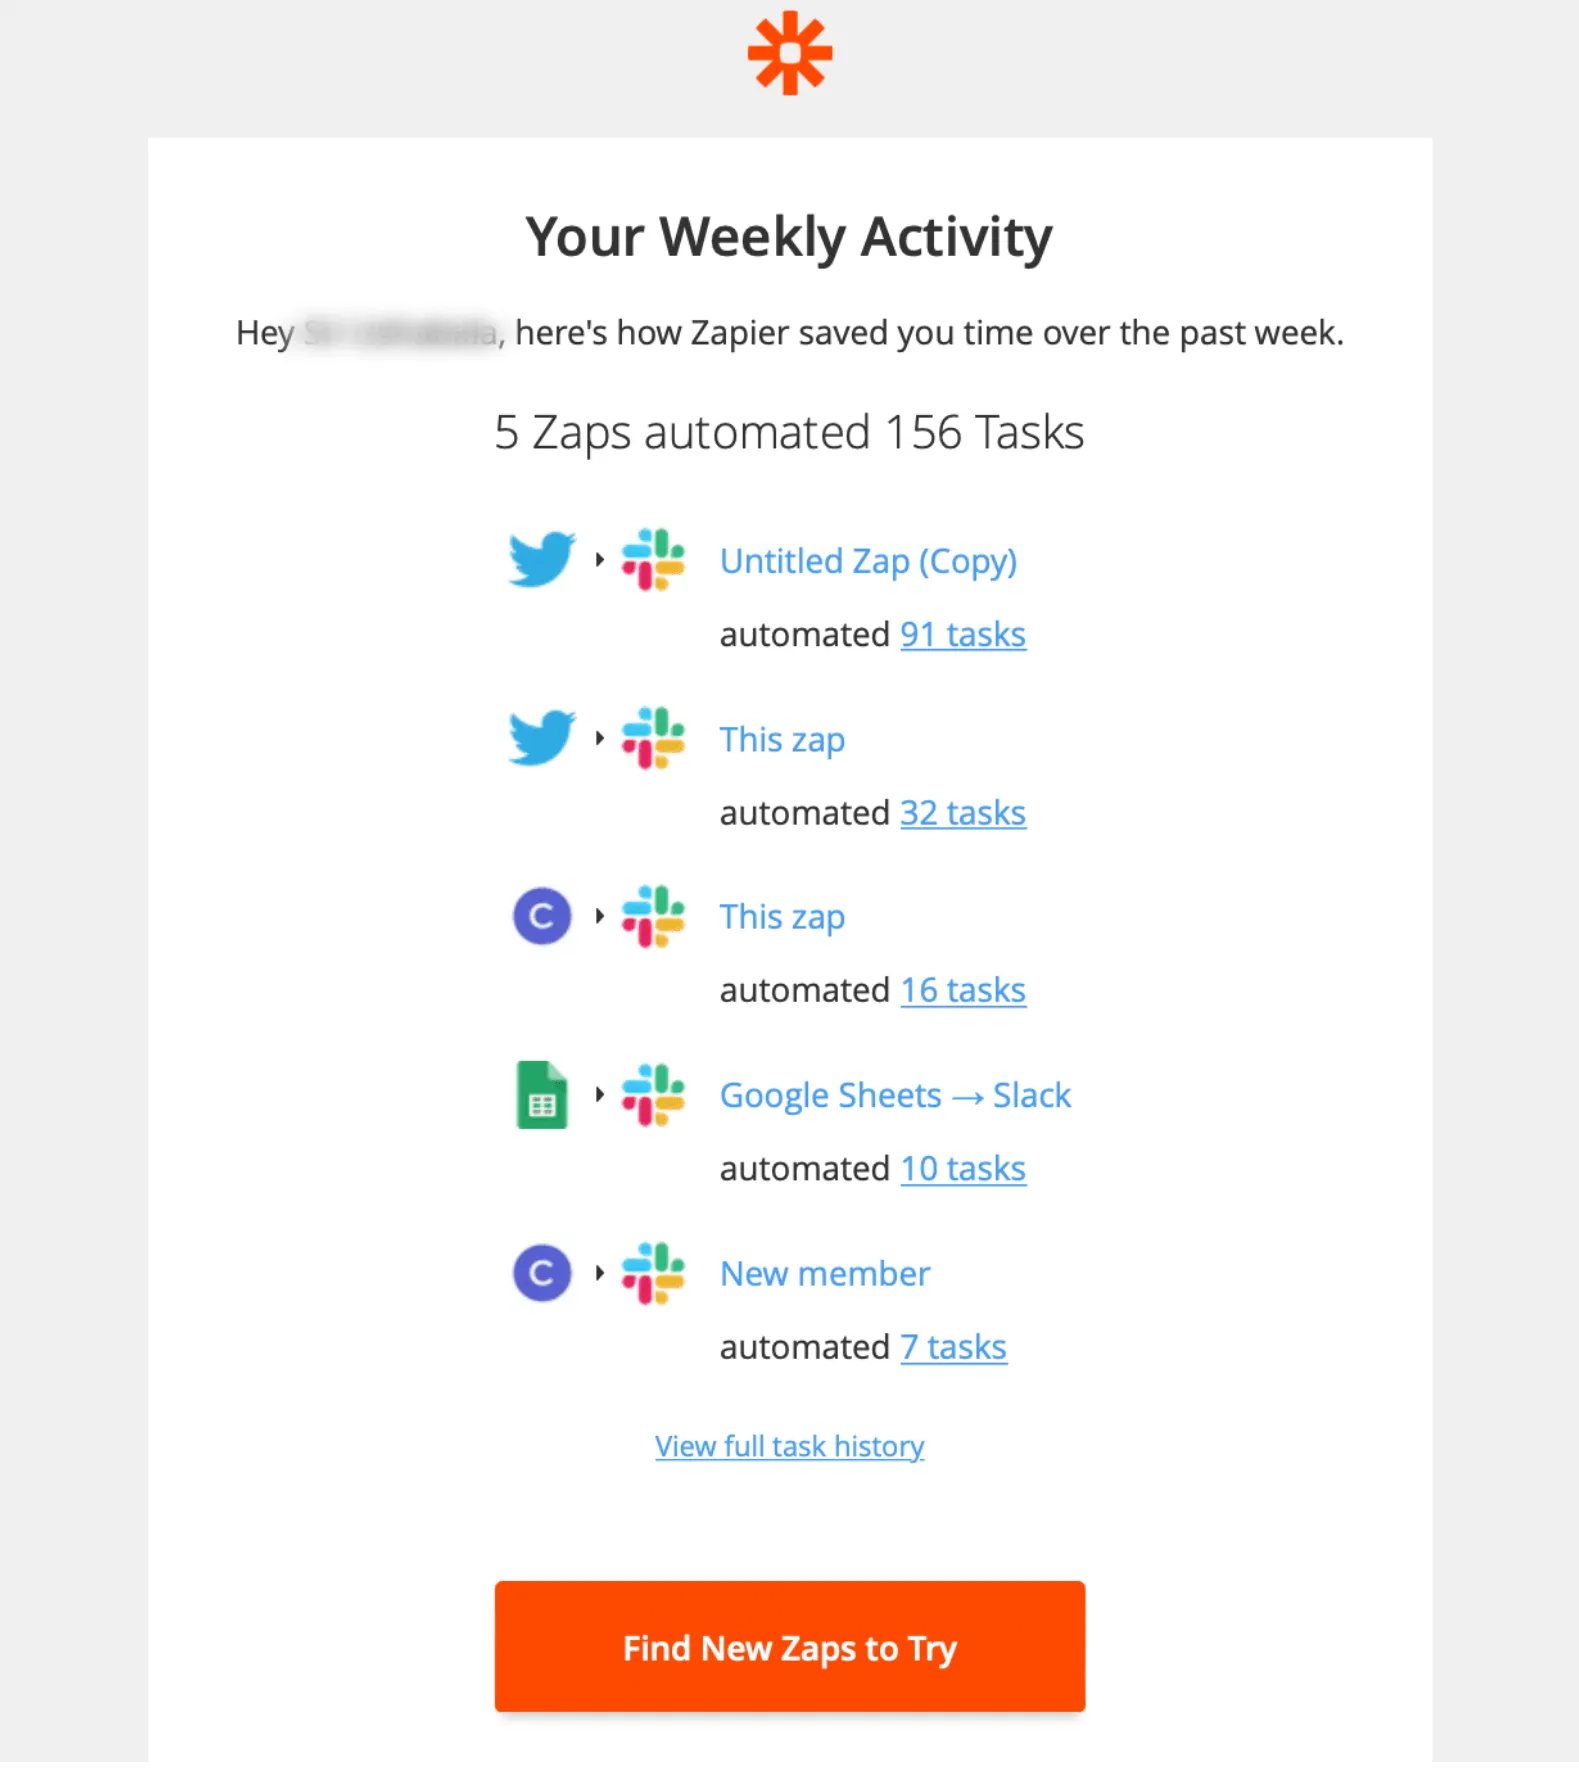Click the Circle icon in the 16-task zap row
Image resolution: width=1579 pixels, height=1768 pixels.
541,915
